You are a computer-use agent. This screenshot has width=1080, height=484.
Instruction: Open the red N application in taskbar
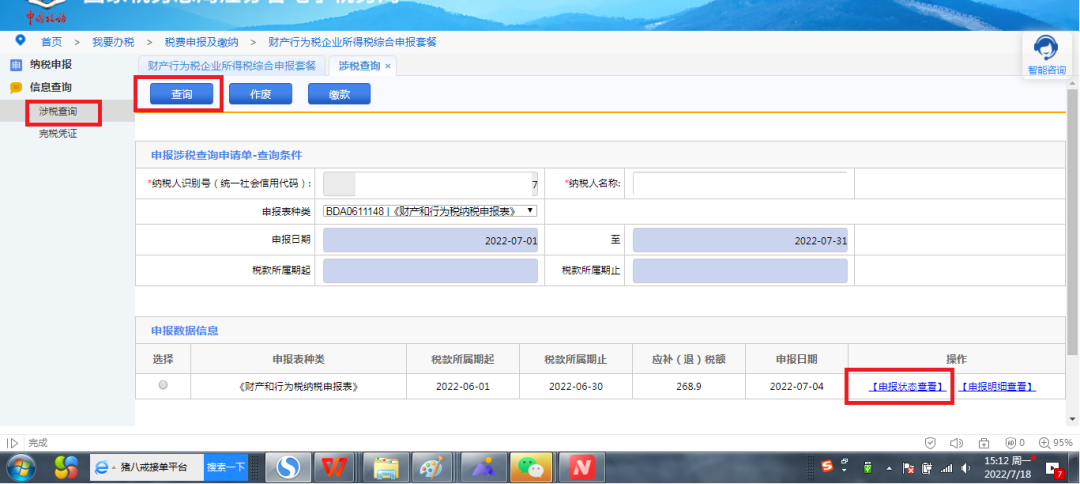pos(581,468)
